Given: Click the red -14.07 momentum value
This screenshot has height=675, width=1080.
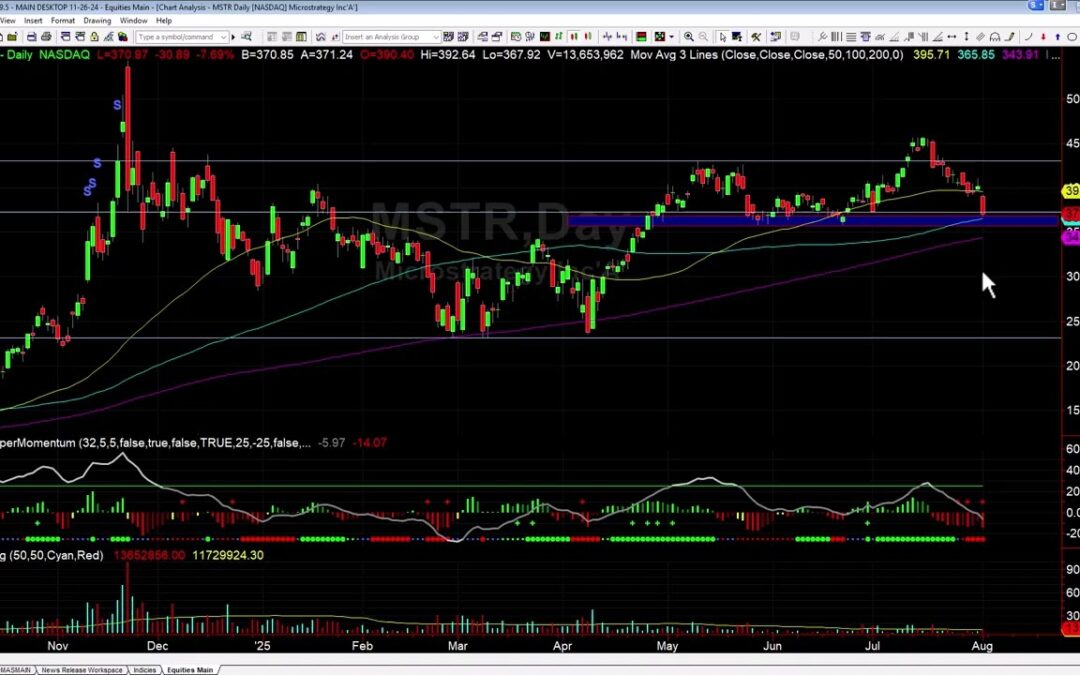Looking at the screenshot, I should (369, 443).
